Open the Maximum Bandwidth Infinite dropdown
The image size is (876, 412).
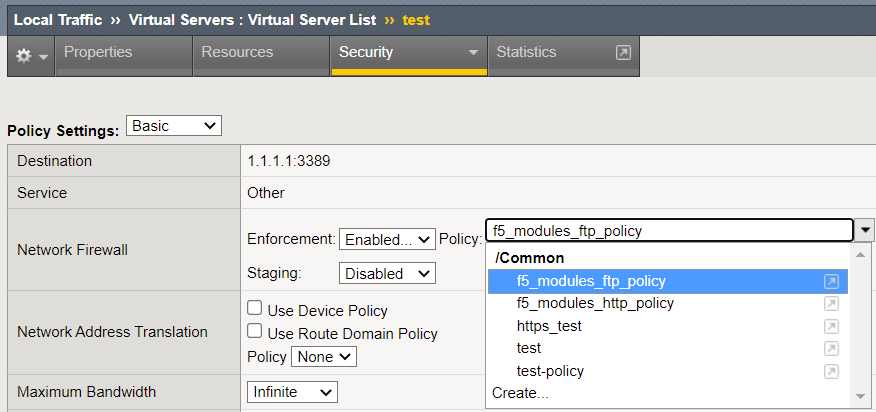tap(292, 392)
